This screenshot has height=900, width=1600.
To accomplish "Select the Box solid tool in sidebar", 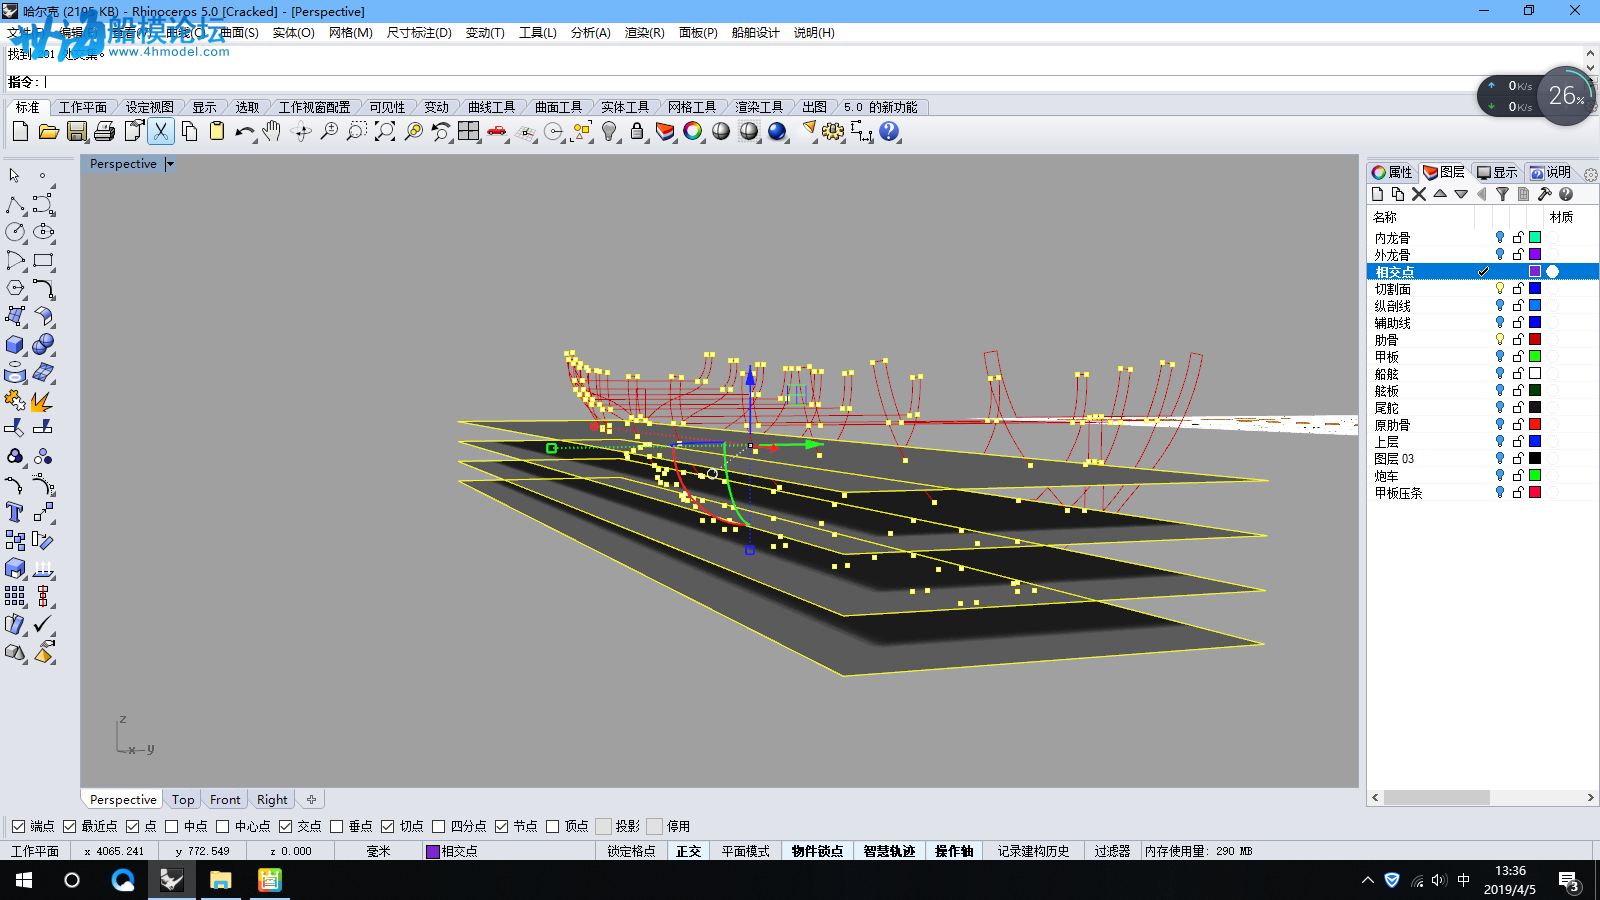I will click(x=15, y=345).
